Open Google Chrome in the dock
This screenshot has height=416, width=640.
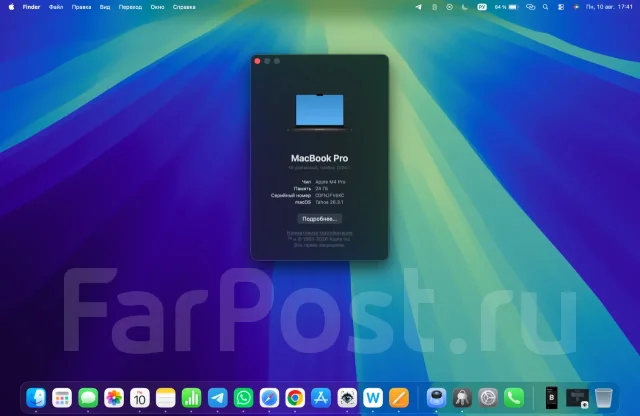(x=295, y=398)
